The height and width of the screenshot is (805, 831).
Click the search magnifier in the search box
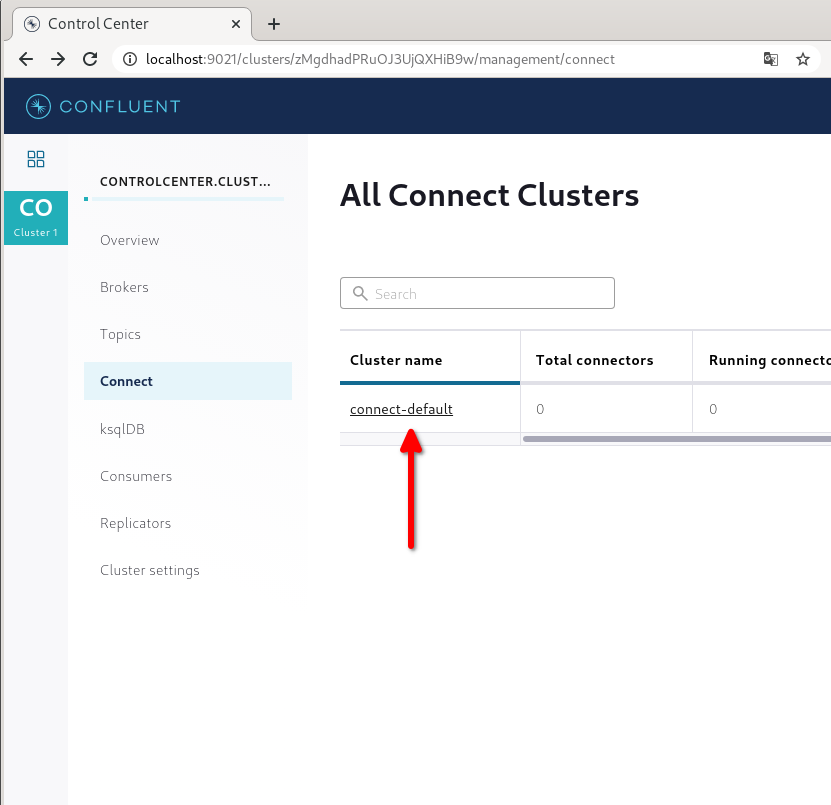coord(360,293)
